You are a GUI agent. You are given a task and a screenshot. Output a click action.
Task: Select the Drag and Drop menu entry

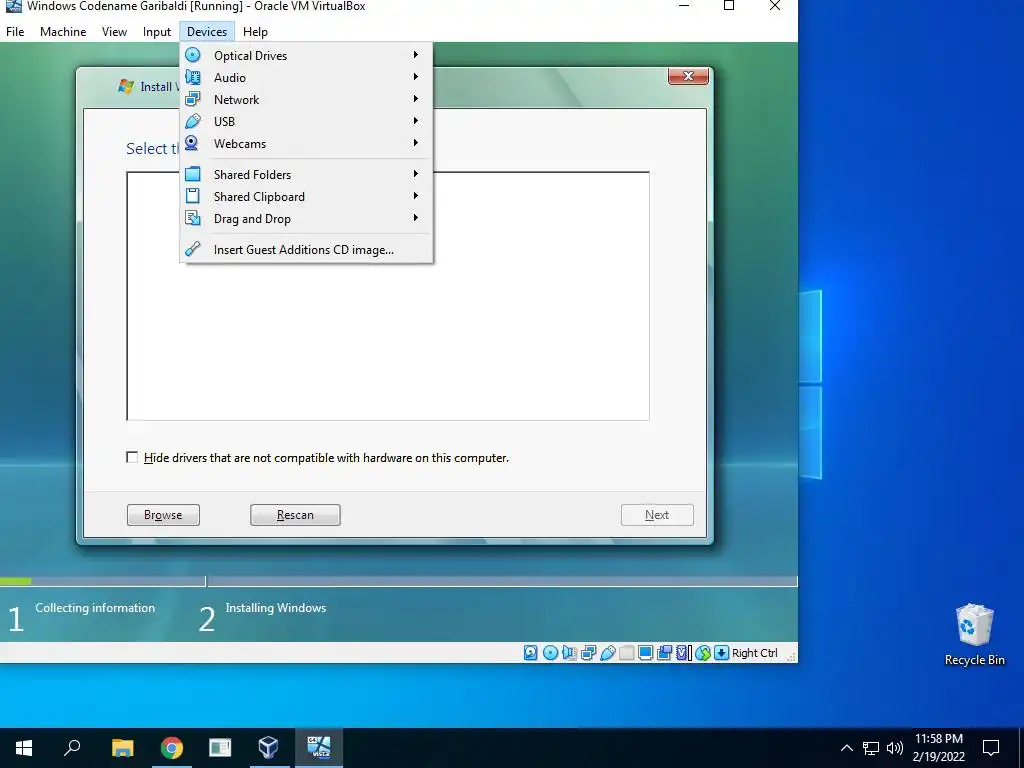[x=306, y=219]
